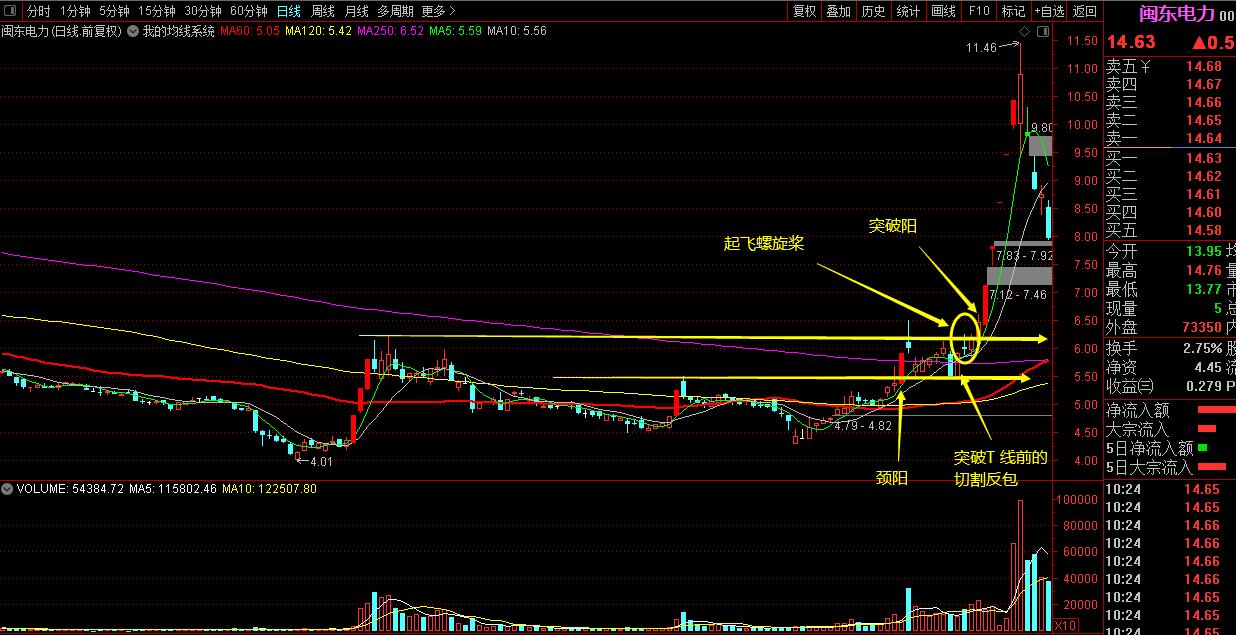Click the 11.46 high price label on the chart

pos(981,47)
